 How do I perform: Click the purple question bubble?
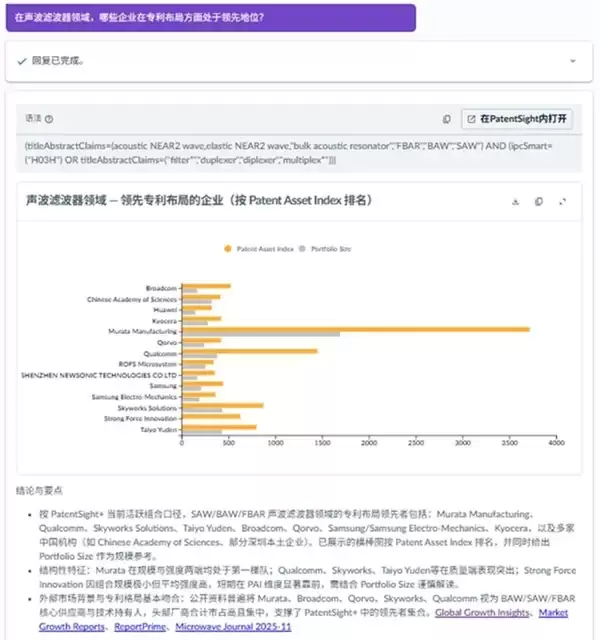point(211,18)
